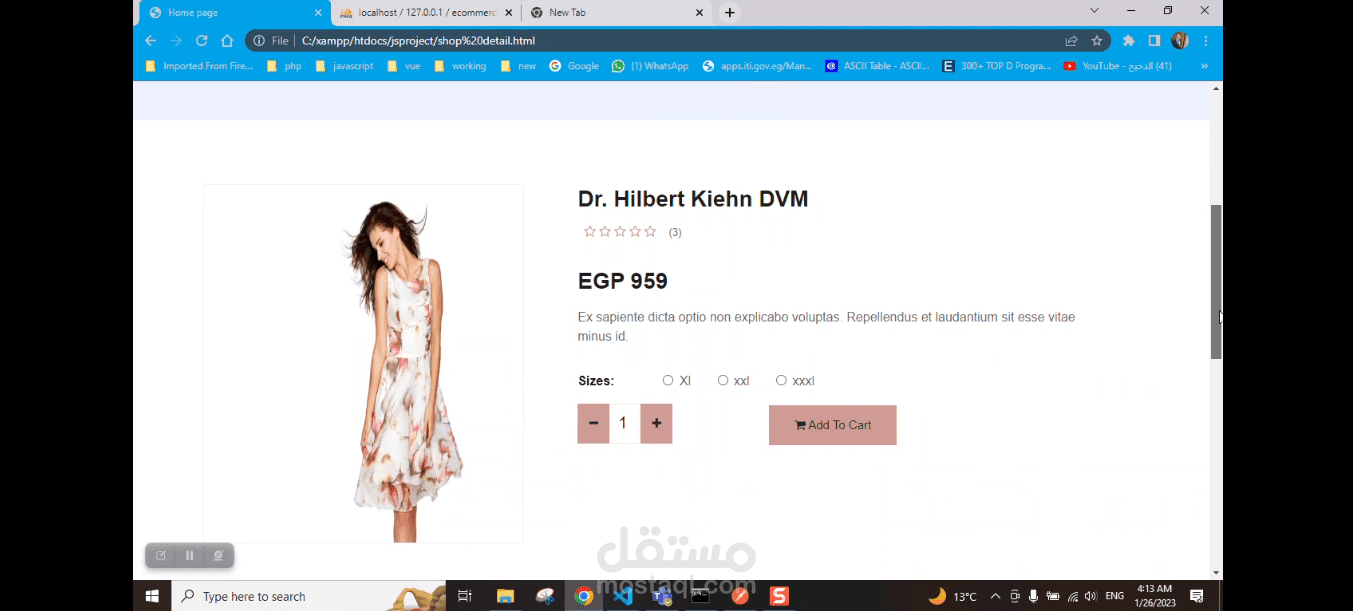Viewport: 1353px width, 611px height.
Task: Open the new bookmark folder
Action: click(x=518, y=66)
